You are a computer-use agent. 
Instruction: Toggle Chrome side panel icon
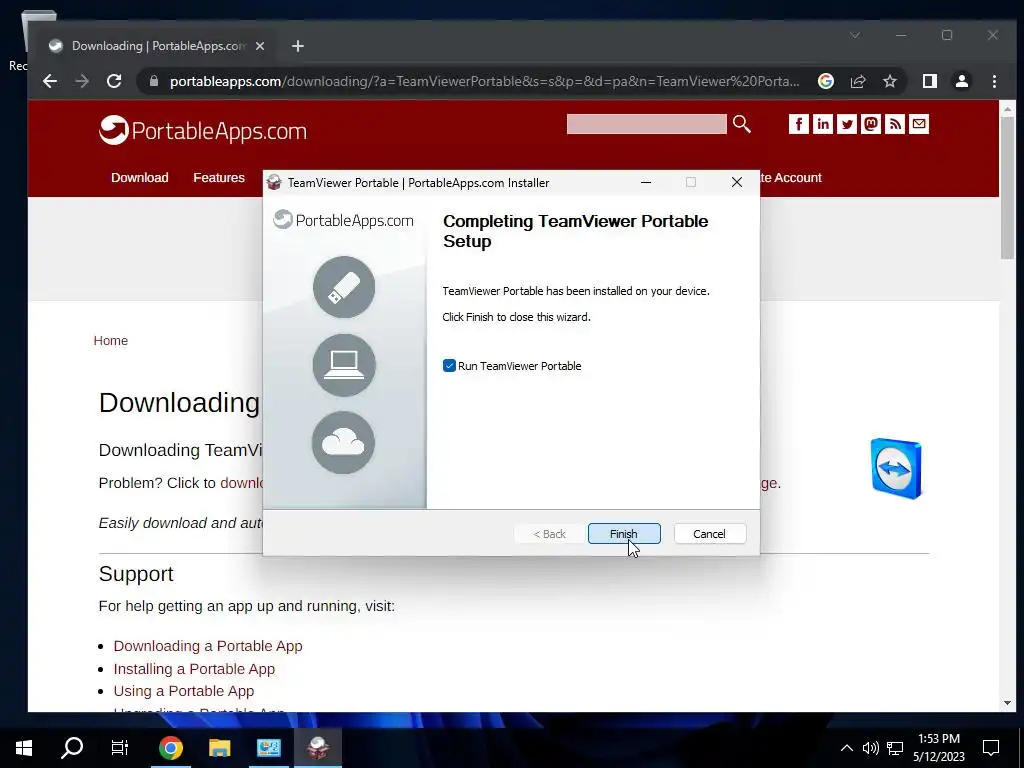point(929,81)
